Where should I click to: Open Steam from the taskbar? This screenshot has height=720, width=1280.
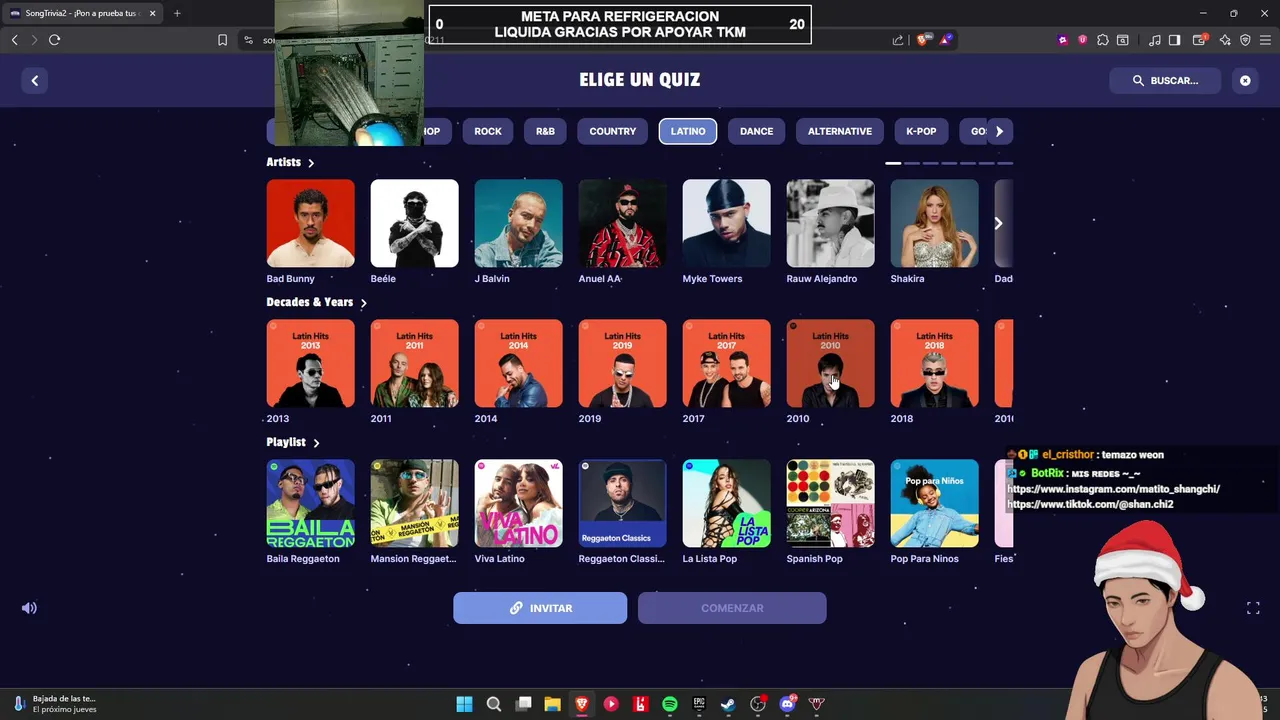pyautogui.click(x=728, y=704)
